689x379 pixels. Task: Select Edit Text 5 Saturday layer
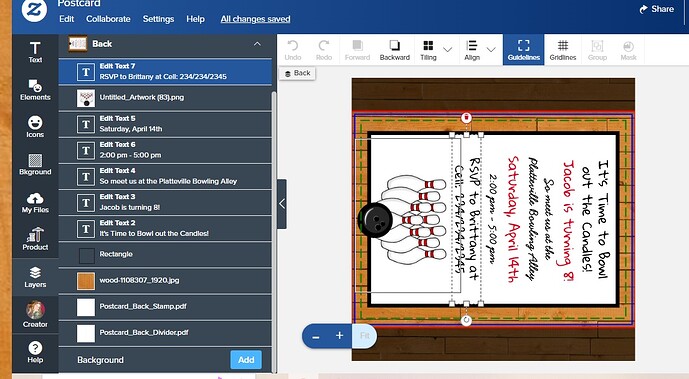(x=165, y=124)
